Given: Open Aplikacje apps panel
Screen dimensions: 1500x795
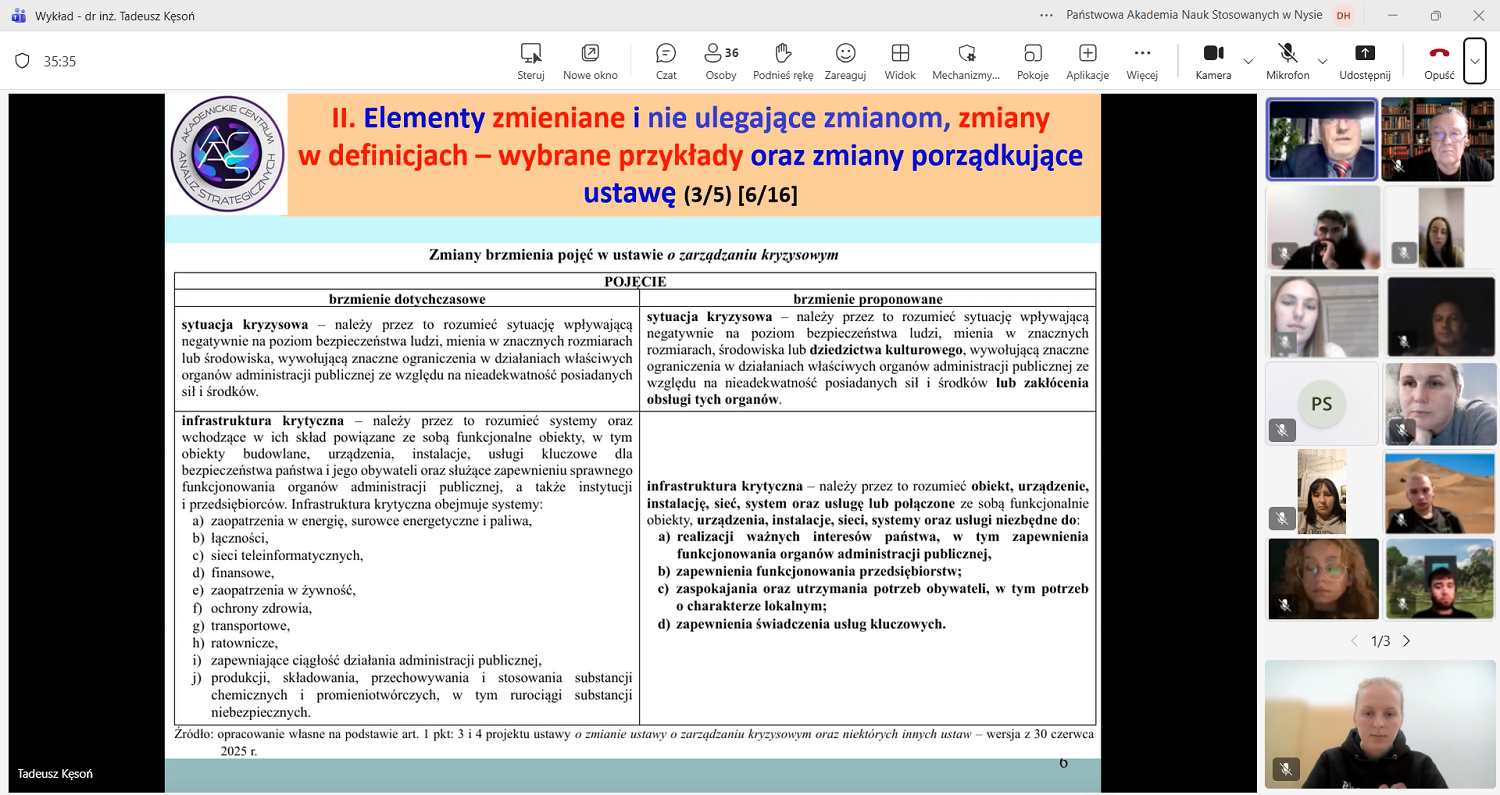Looking at the screenshot, I should (1087, 61).
